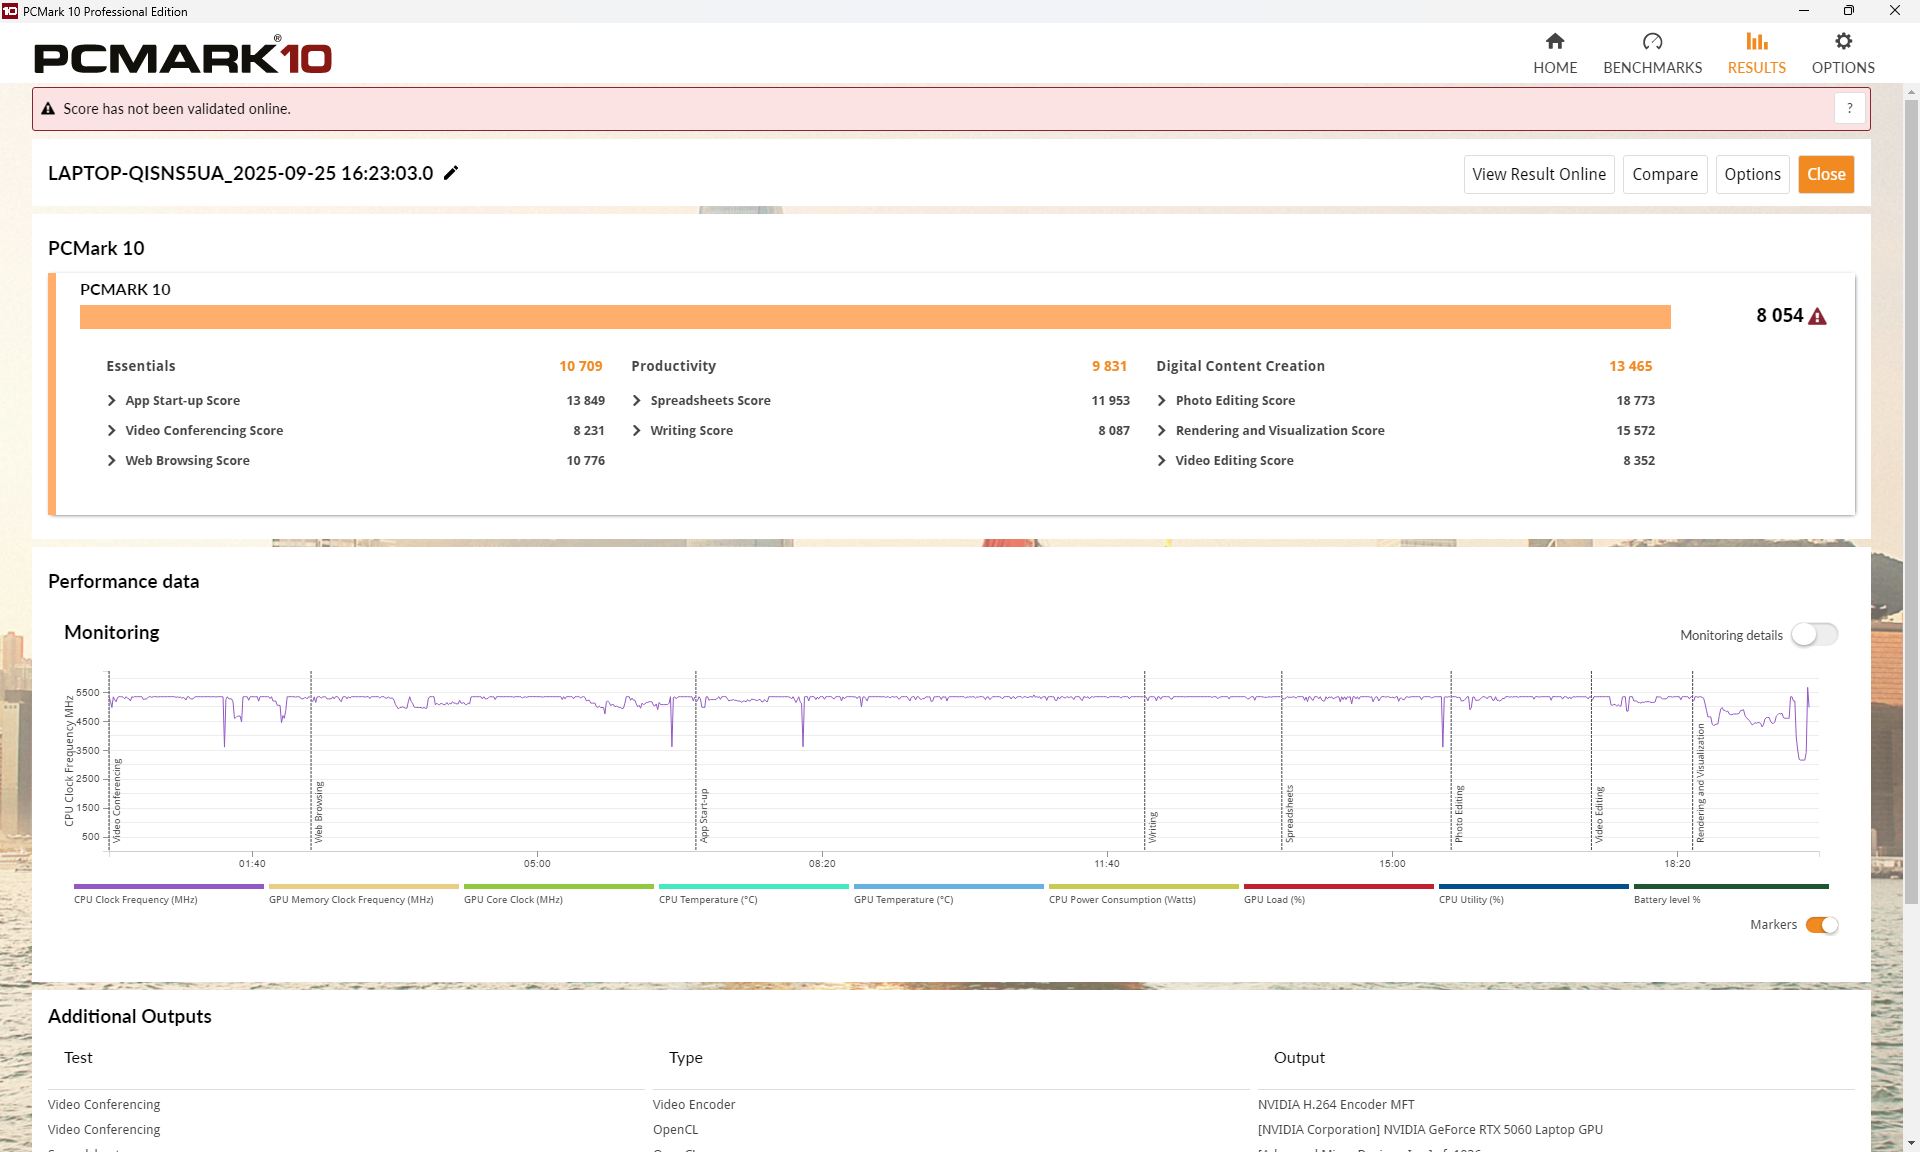Open the Benchmarks gauge icon
Screen dimensions: 1920x1152
tap(1652, 42)
